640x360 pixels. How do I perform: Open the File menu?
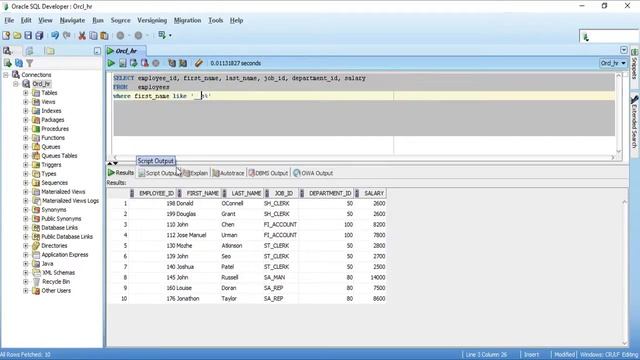click(9, 20)
